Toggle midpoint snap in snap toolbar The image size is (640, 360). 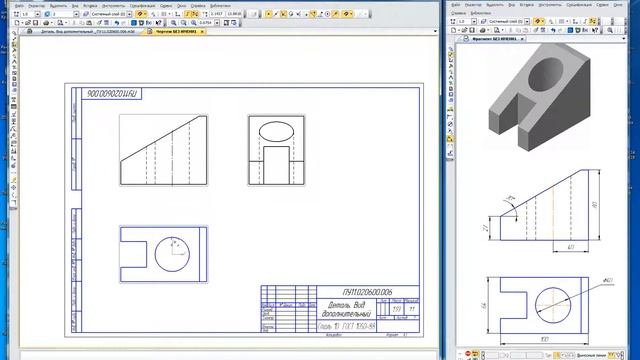pos(276,14)
